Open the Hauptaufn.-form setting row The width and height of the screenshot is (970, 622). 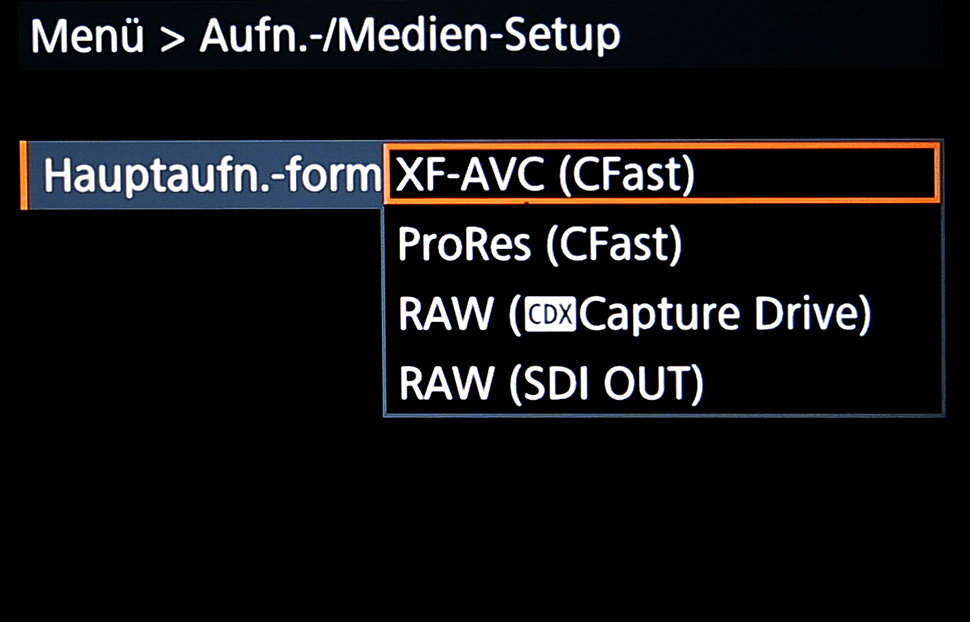(202, 175)
